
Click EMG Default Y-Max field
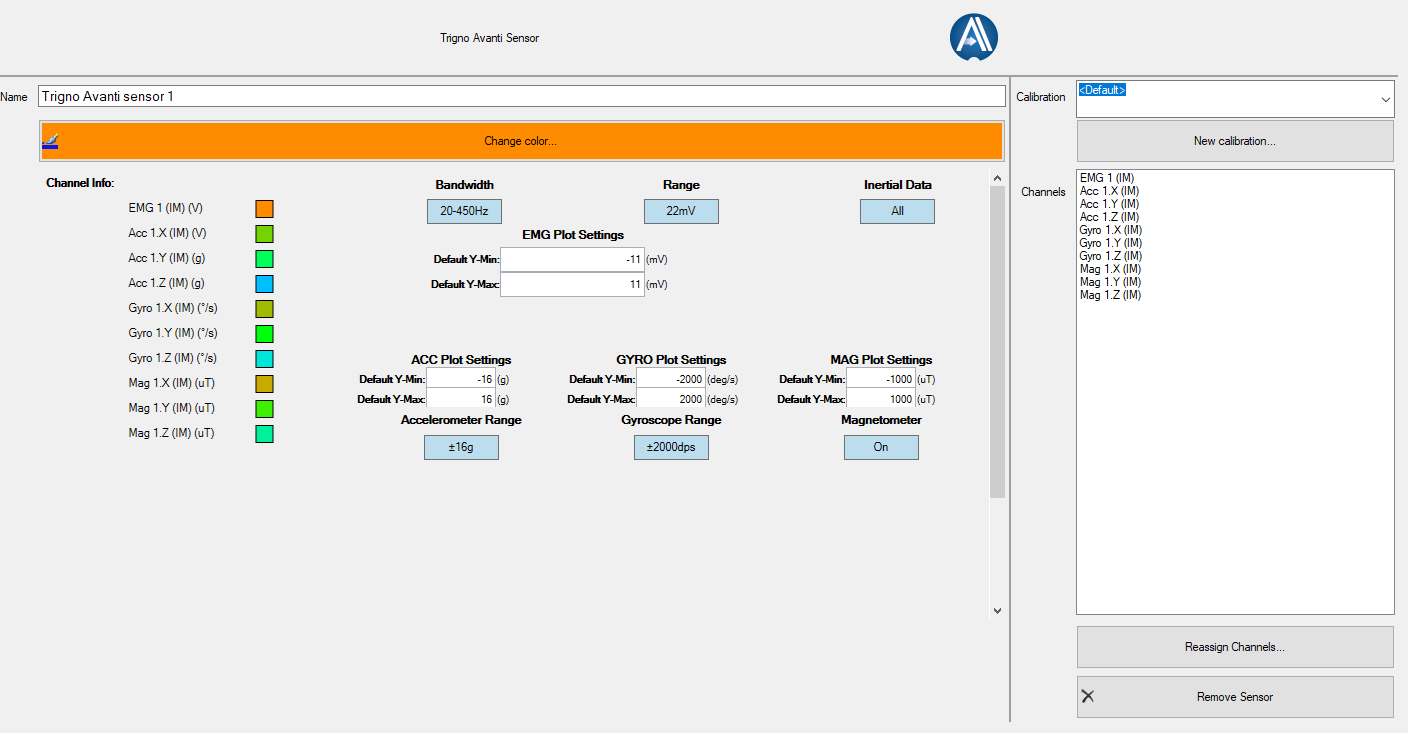pos(572,284)
